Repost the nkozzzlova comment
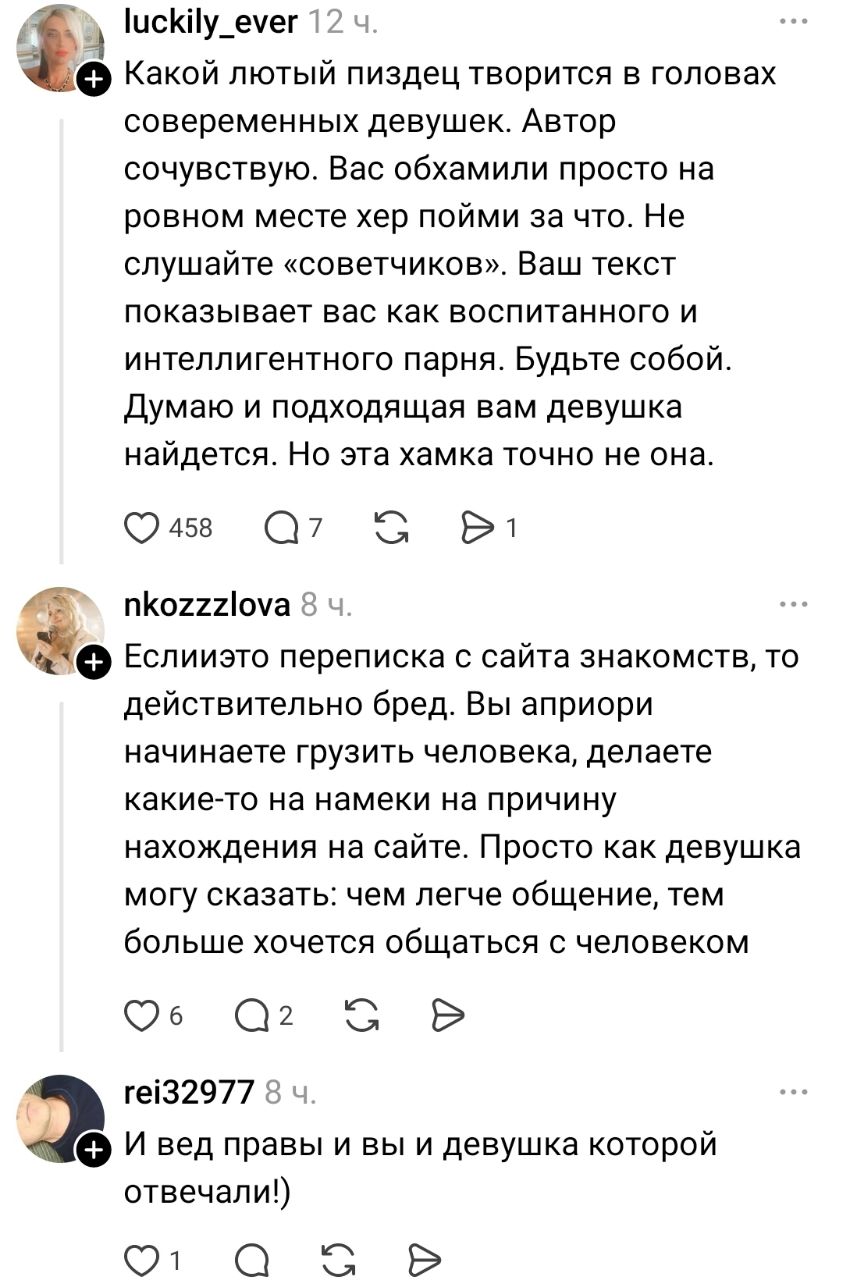843x1280 pixels. (361, 1016)
